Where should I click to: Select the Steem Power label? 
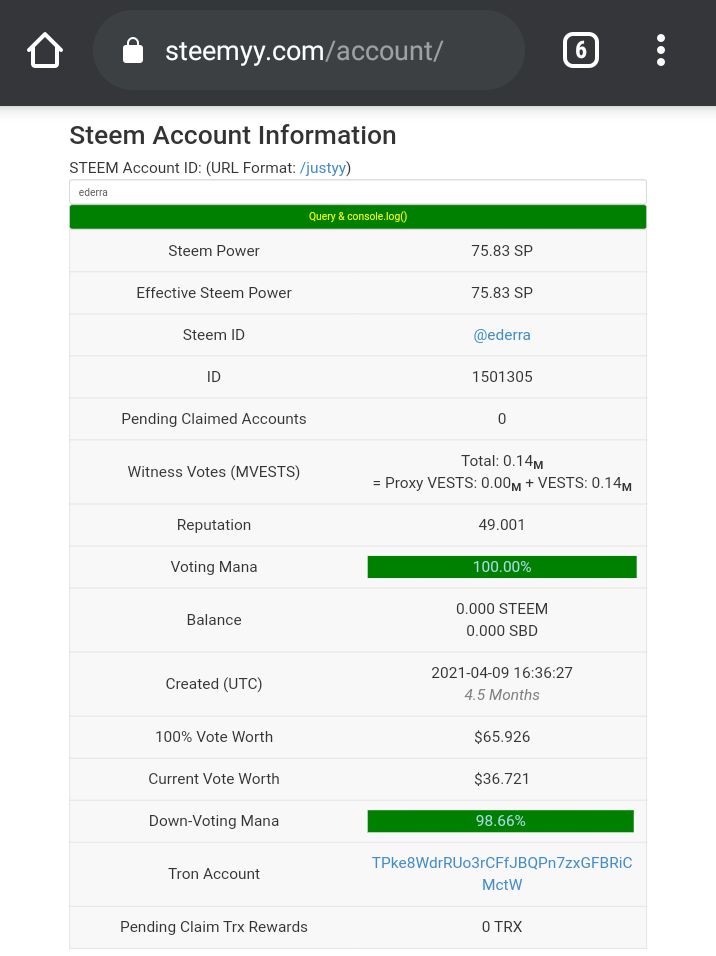[214, 251]
